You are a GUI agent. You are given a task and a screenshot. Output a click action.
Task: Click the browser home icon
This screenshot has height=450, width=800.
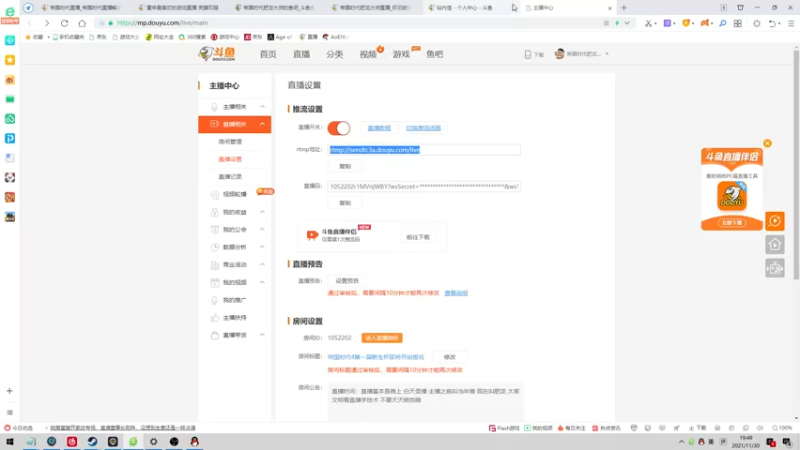(x=82, y=23)
